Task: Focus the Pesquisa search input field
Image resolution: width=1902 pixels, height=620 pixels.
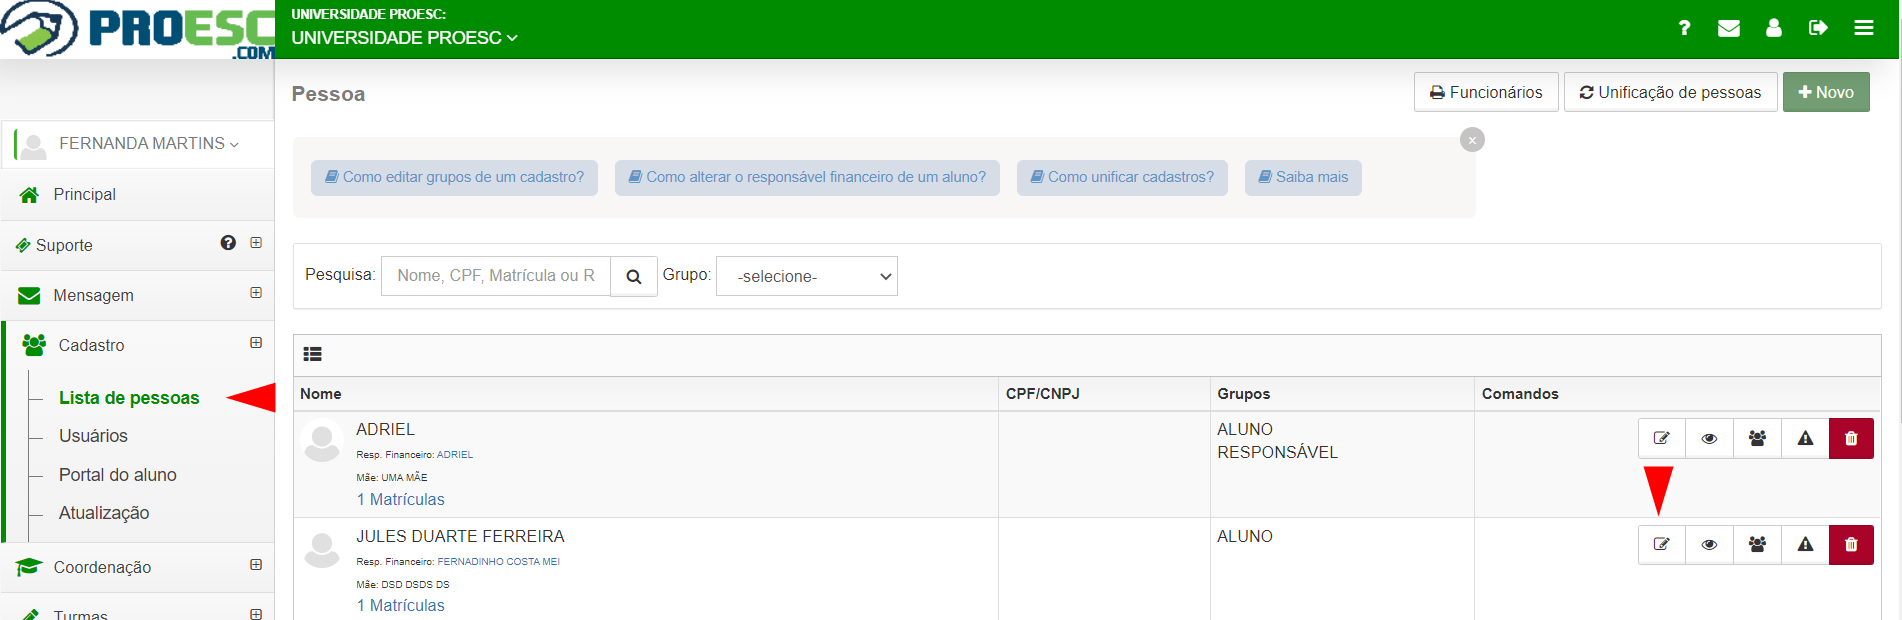Action: tap(496, 276)
